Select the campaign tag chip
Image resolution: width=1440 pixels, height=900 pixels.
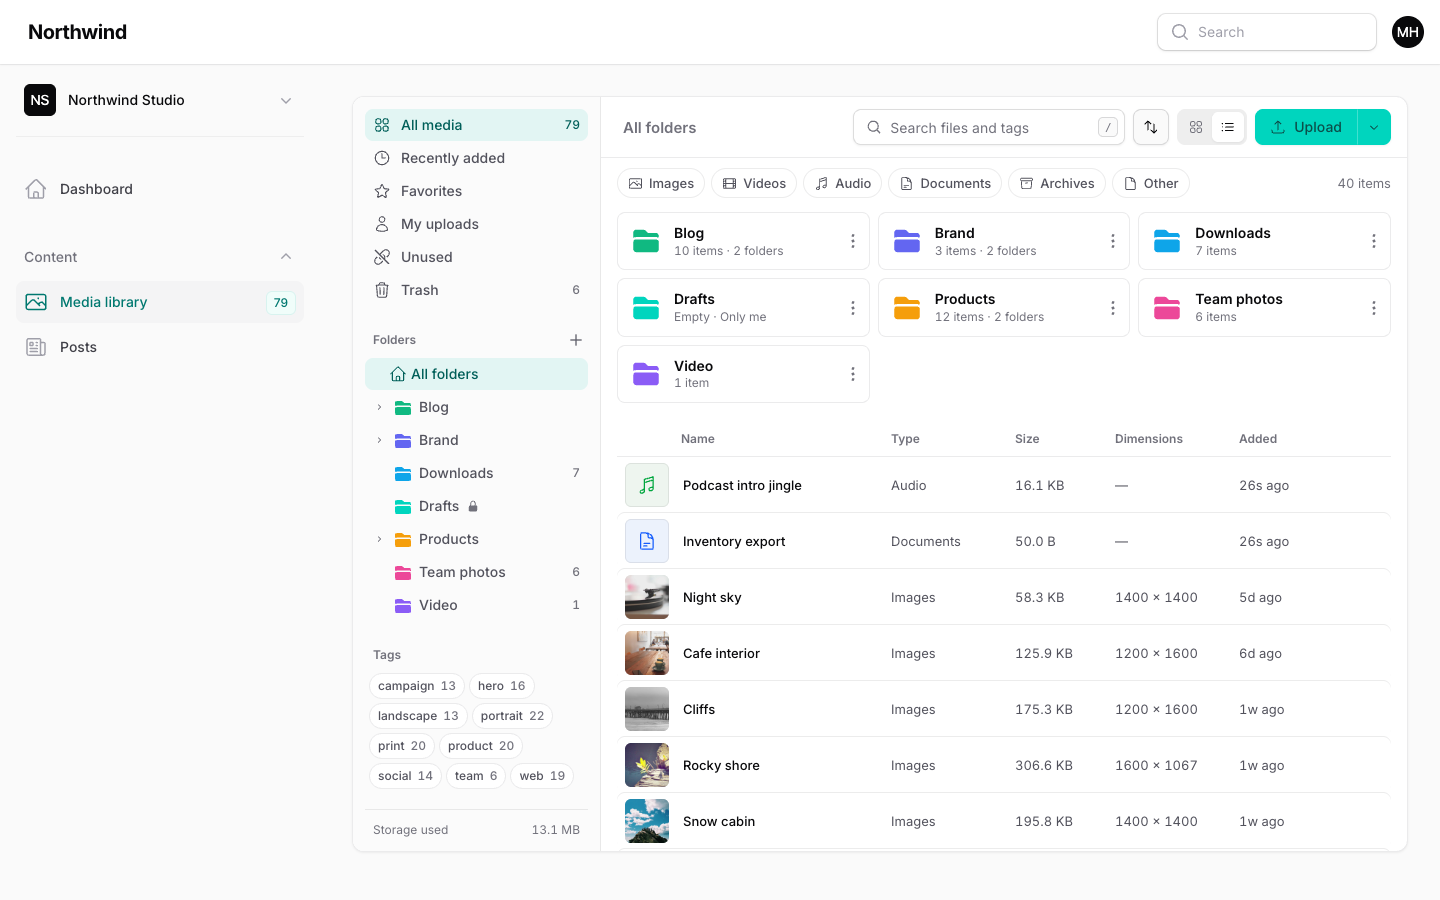pos(417,686)
